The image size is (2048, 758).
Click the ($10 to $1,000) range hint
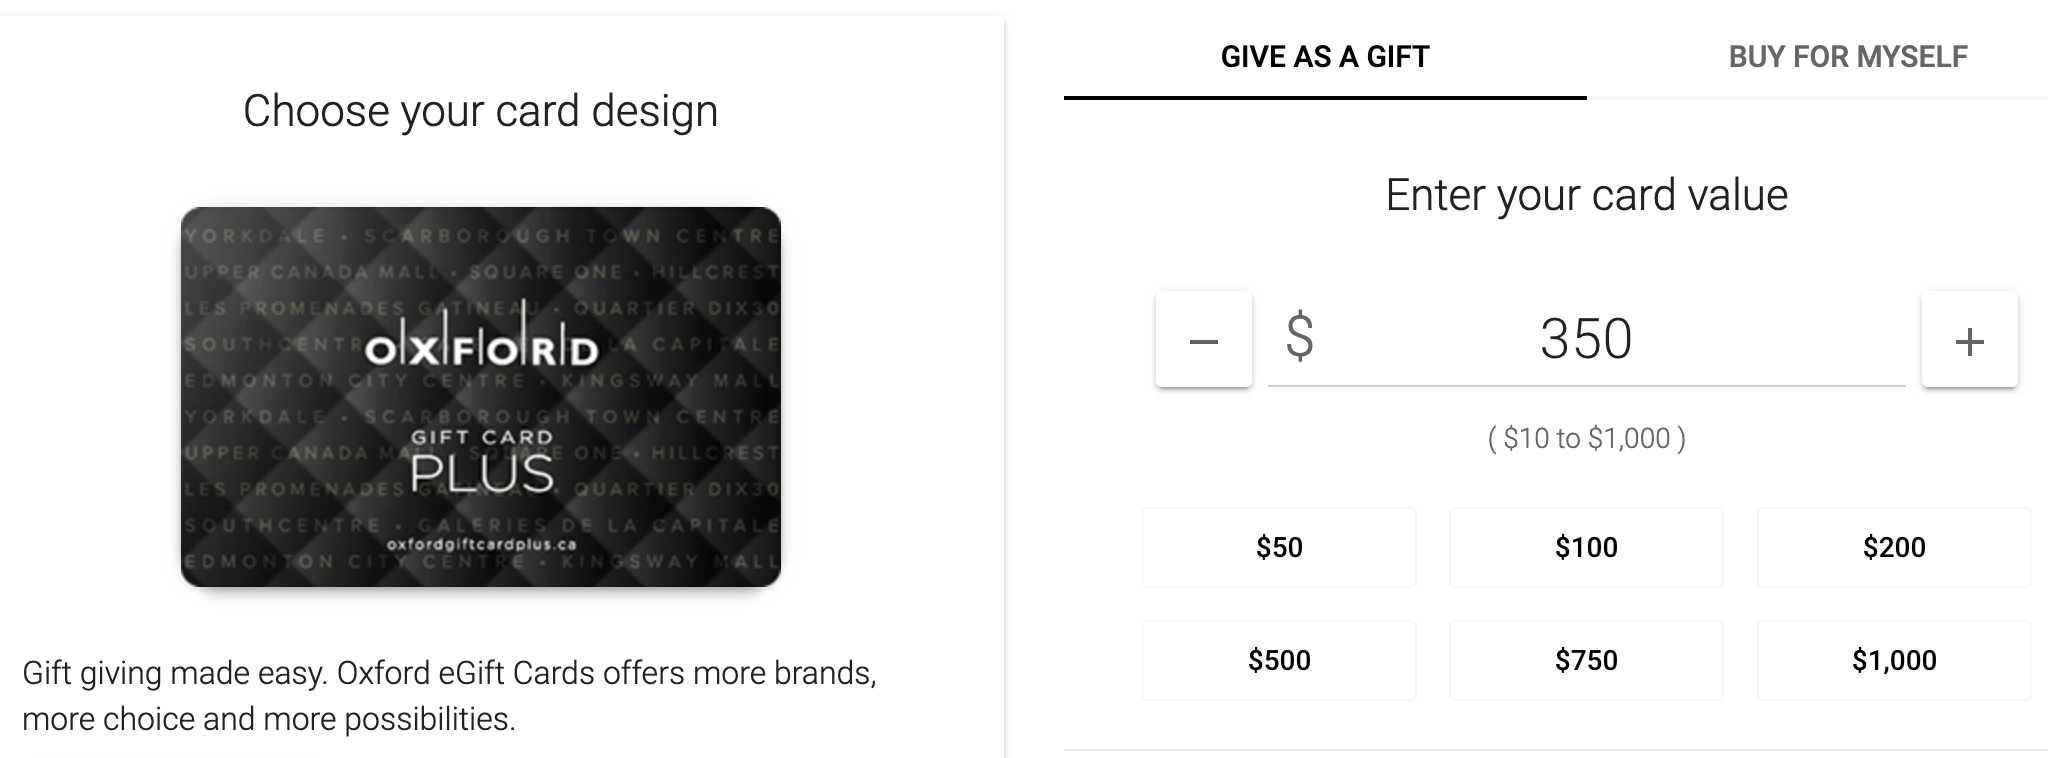(x=1586, y=438)
